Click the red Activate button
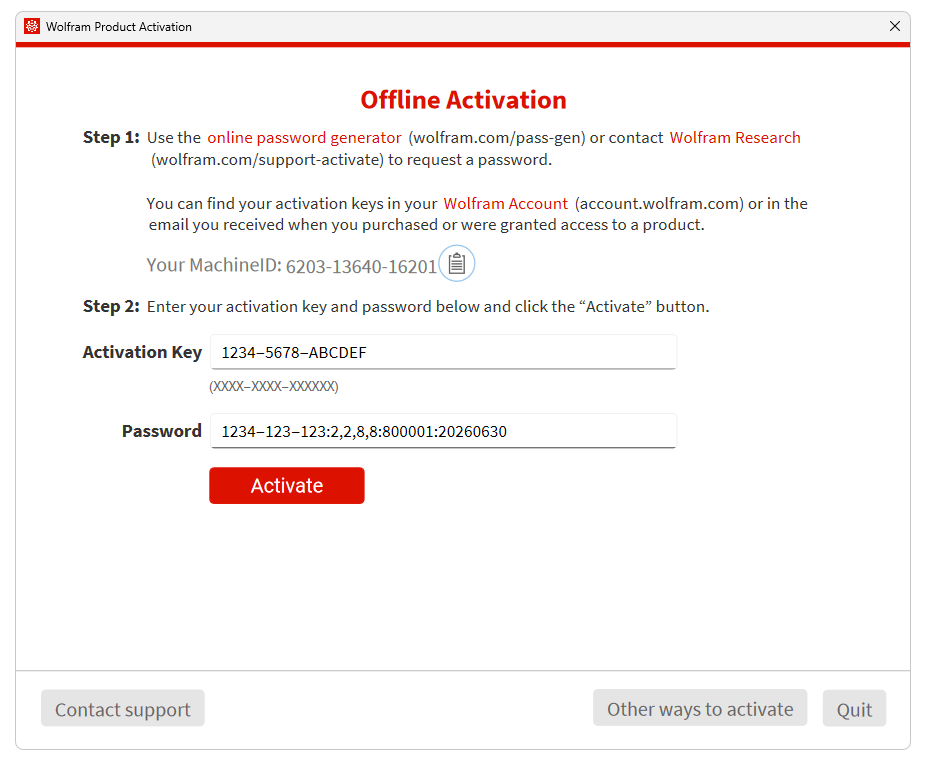 pos(287,486)
